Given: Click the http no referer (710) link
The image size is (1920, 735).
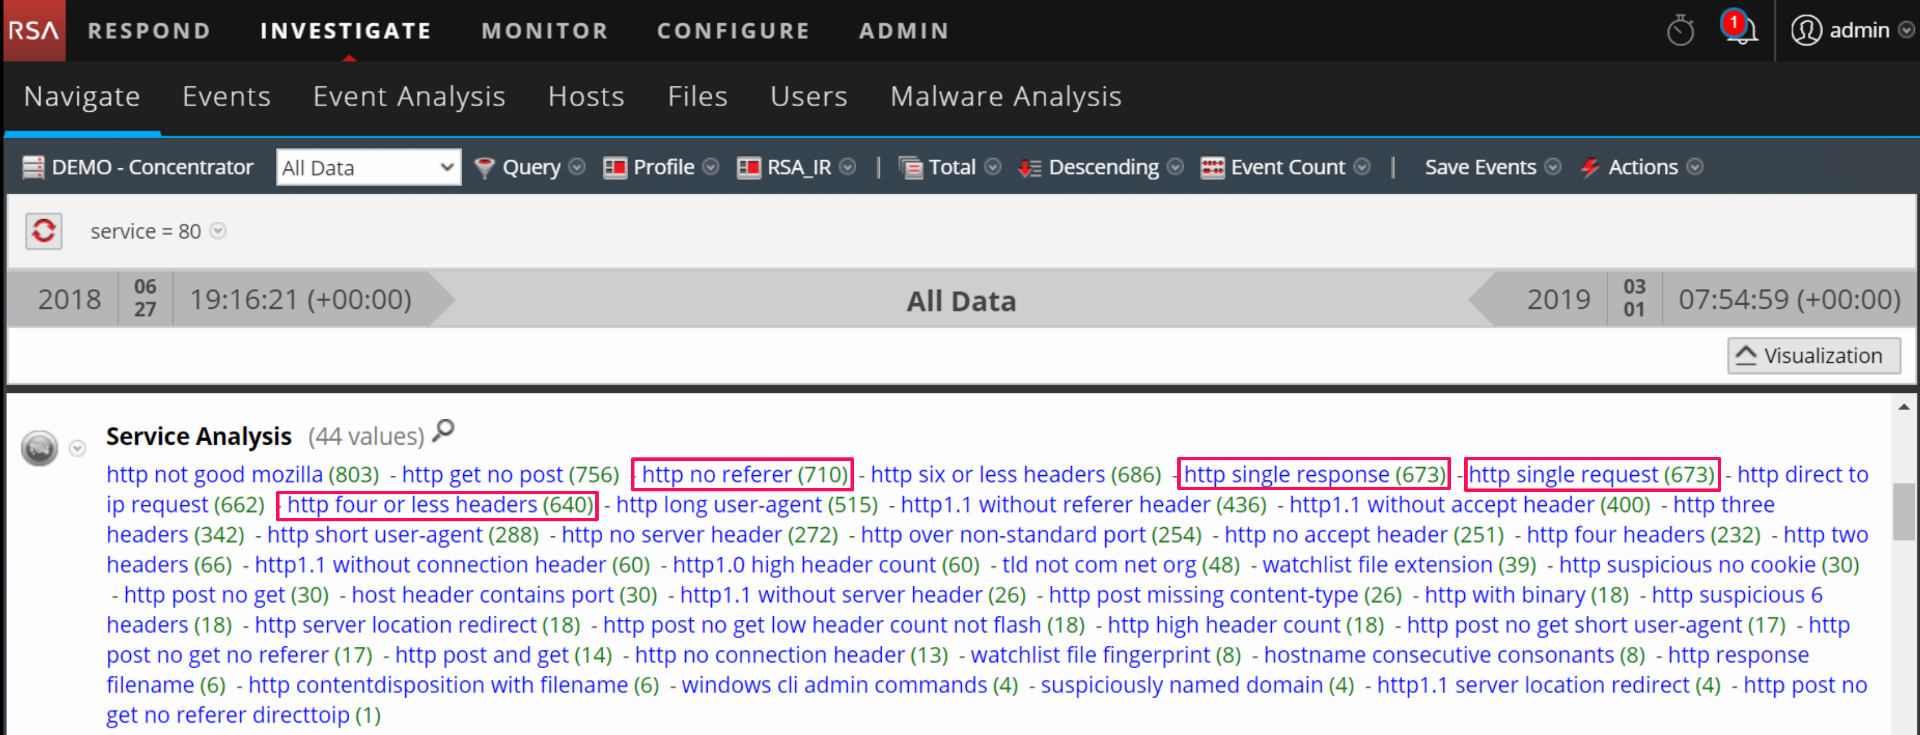Looking at the screenshot, I should 743,474.
